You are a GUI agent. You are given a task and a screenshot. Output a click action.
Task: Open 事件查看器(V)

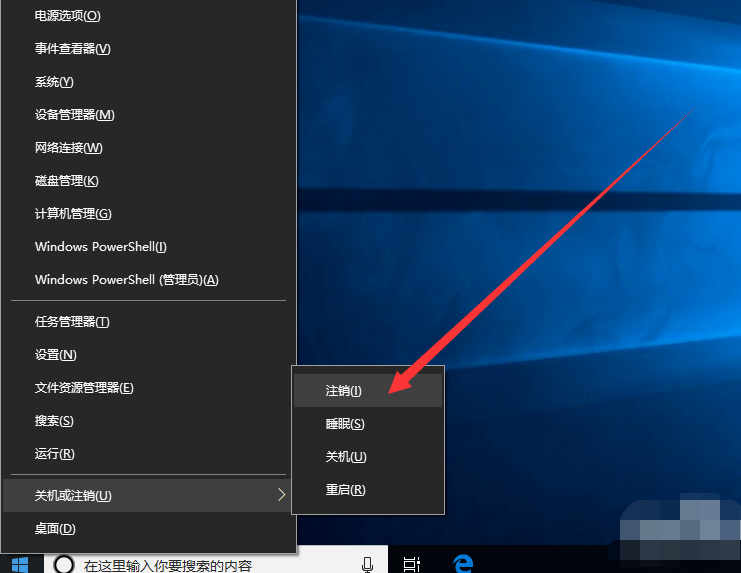[x=72, y=49]
